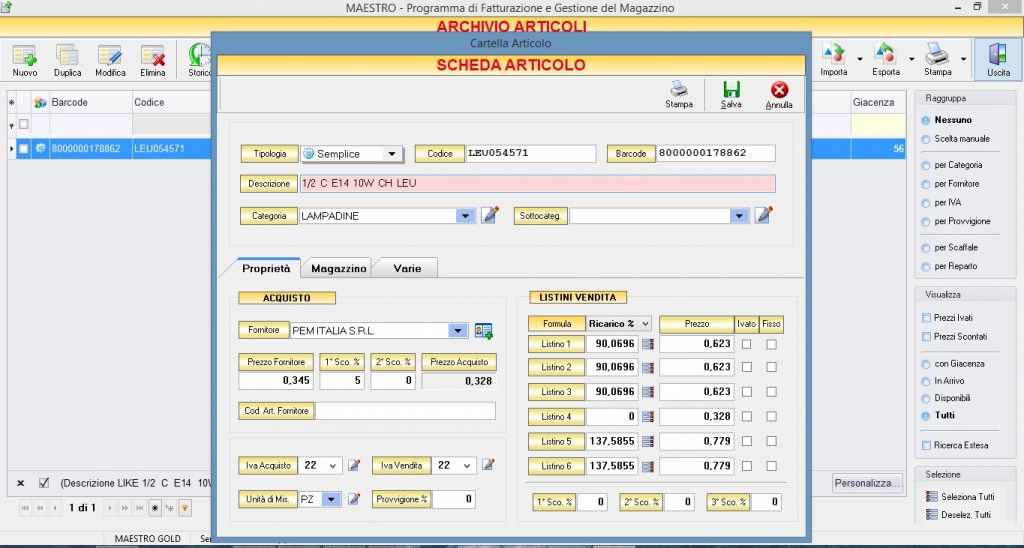
Task: Click the Importa toolbar icon
Action: click(833, 60)
